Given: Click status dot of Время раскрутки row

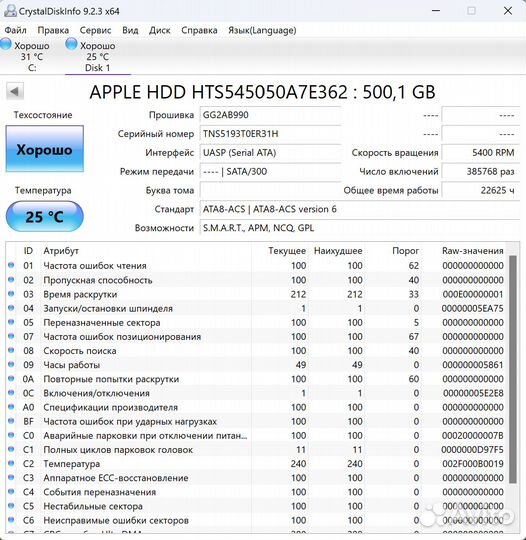Looking at the screenshot, I should [11, 294].
